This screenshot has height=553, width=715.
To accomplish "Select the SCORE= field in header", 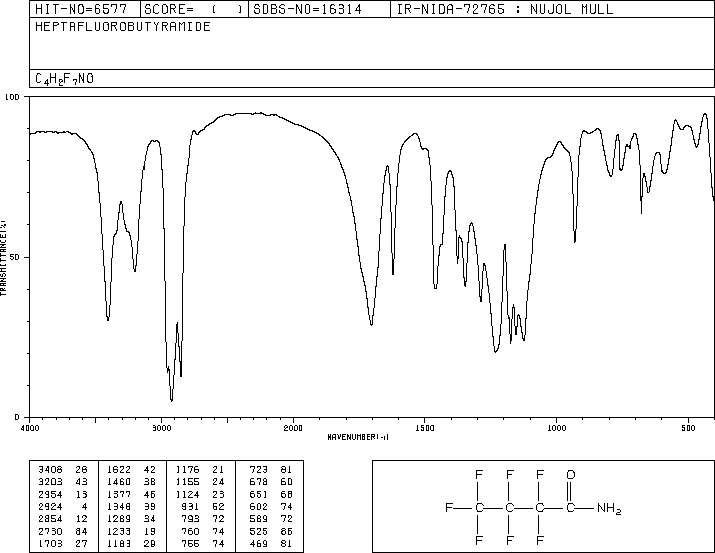I will [194, 9].
